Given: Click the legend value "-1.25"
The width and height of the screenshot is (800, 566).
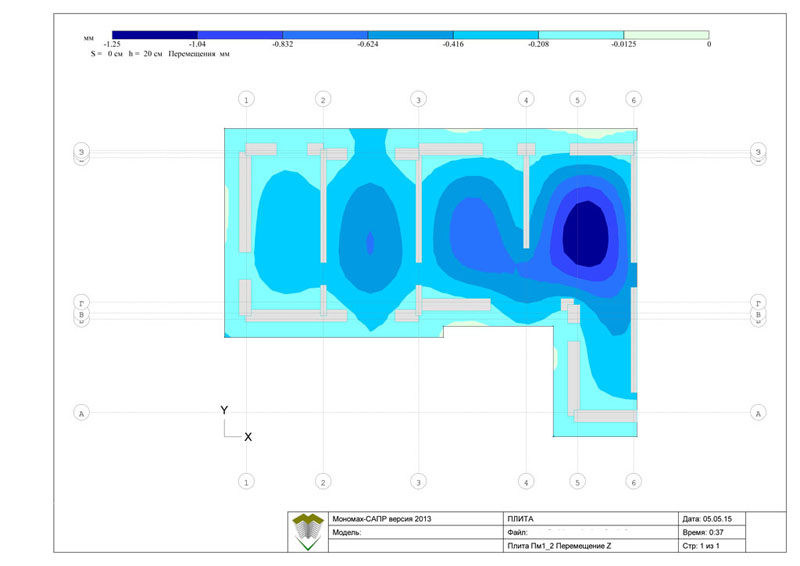Looking at the screenshot, I should tap(112, 44).
